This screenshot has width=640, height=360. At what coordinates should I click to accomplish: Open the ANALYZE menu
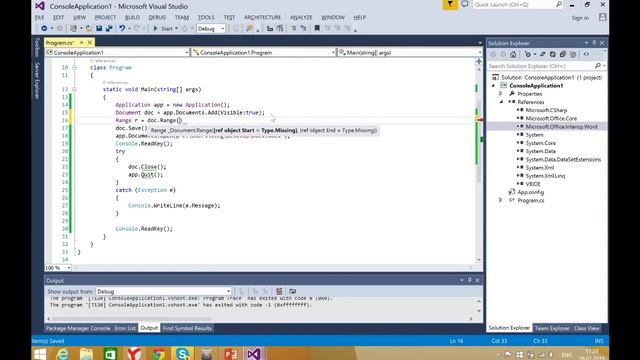click(301, 17)
